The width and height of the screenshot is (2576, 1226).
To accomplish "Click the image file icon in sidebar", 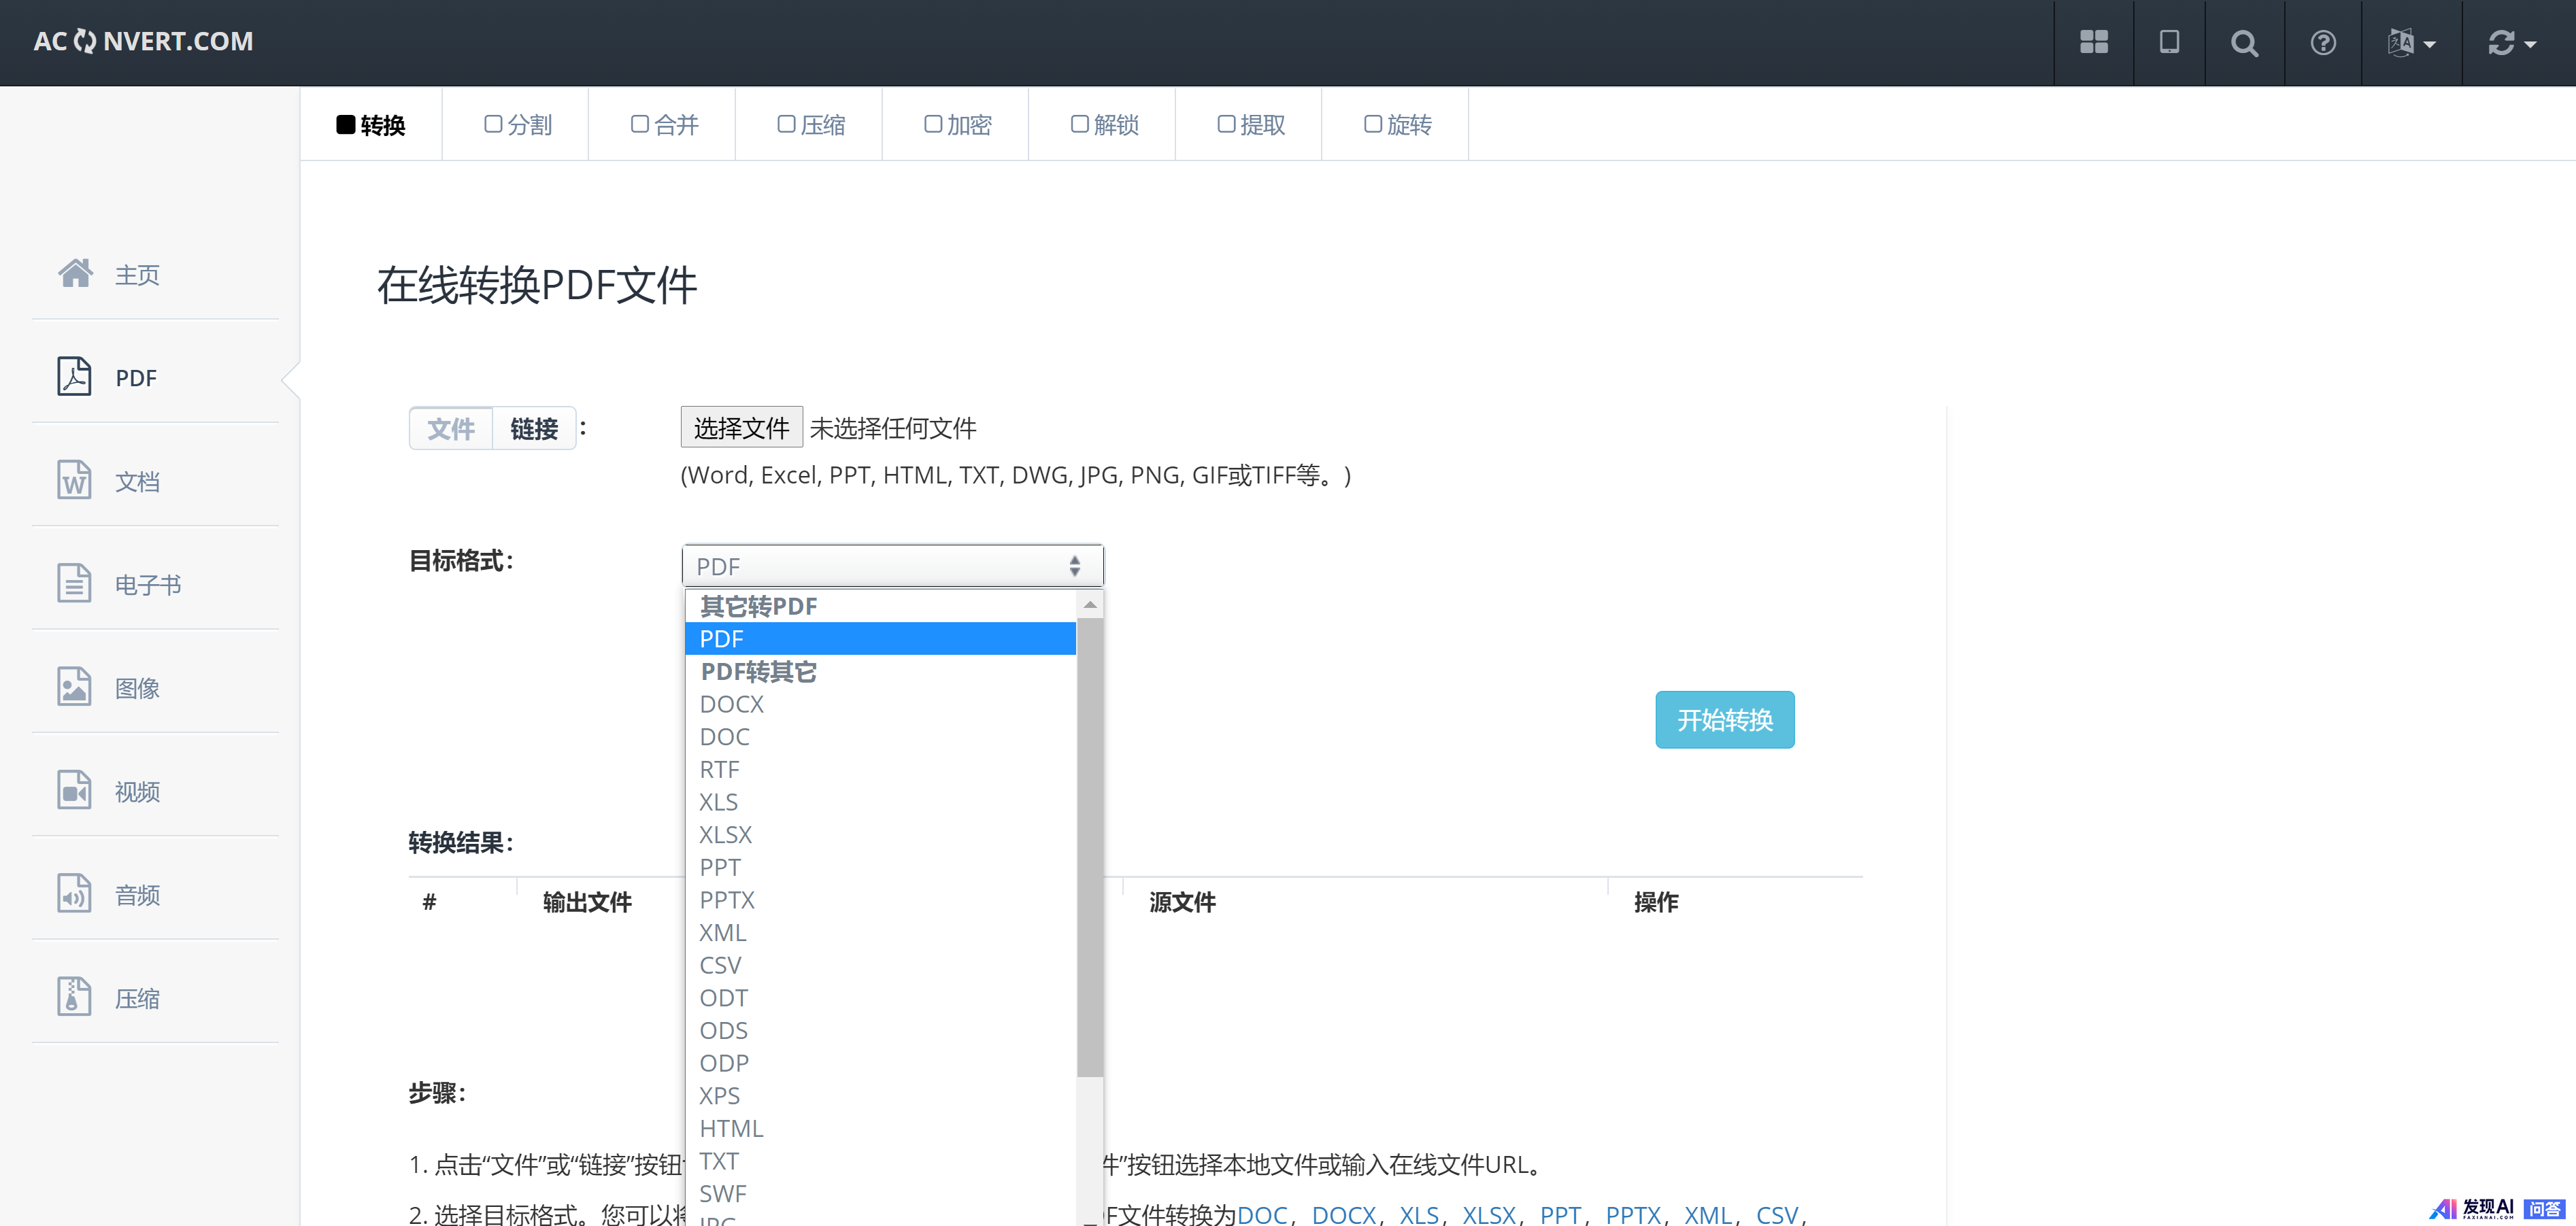I will tap(74, 686).
